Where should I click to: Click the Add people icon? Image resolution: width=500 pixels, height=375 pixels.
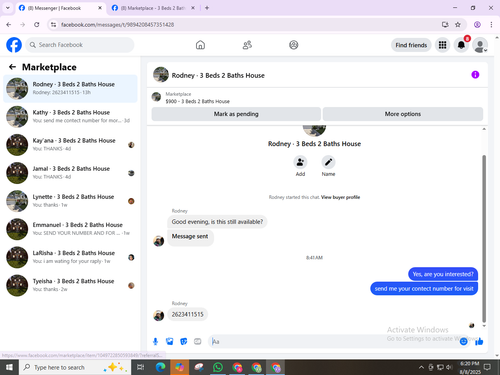point(300,162)
